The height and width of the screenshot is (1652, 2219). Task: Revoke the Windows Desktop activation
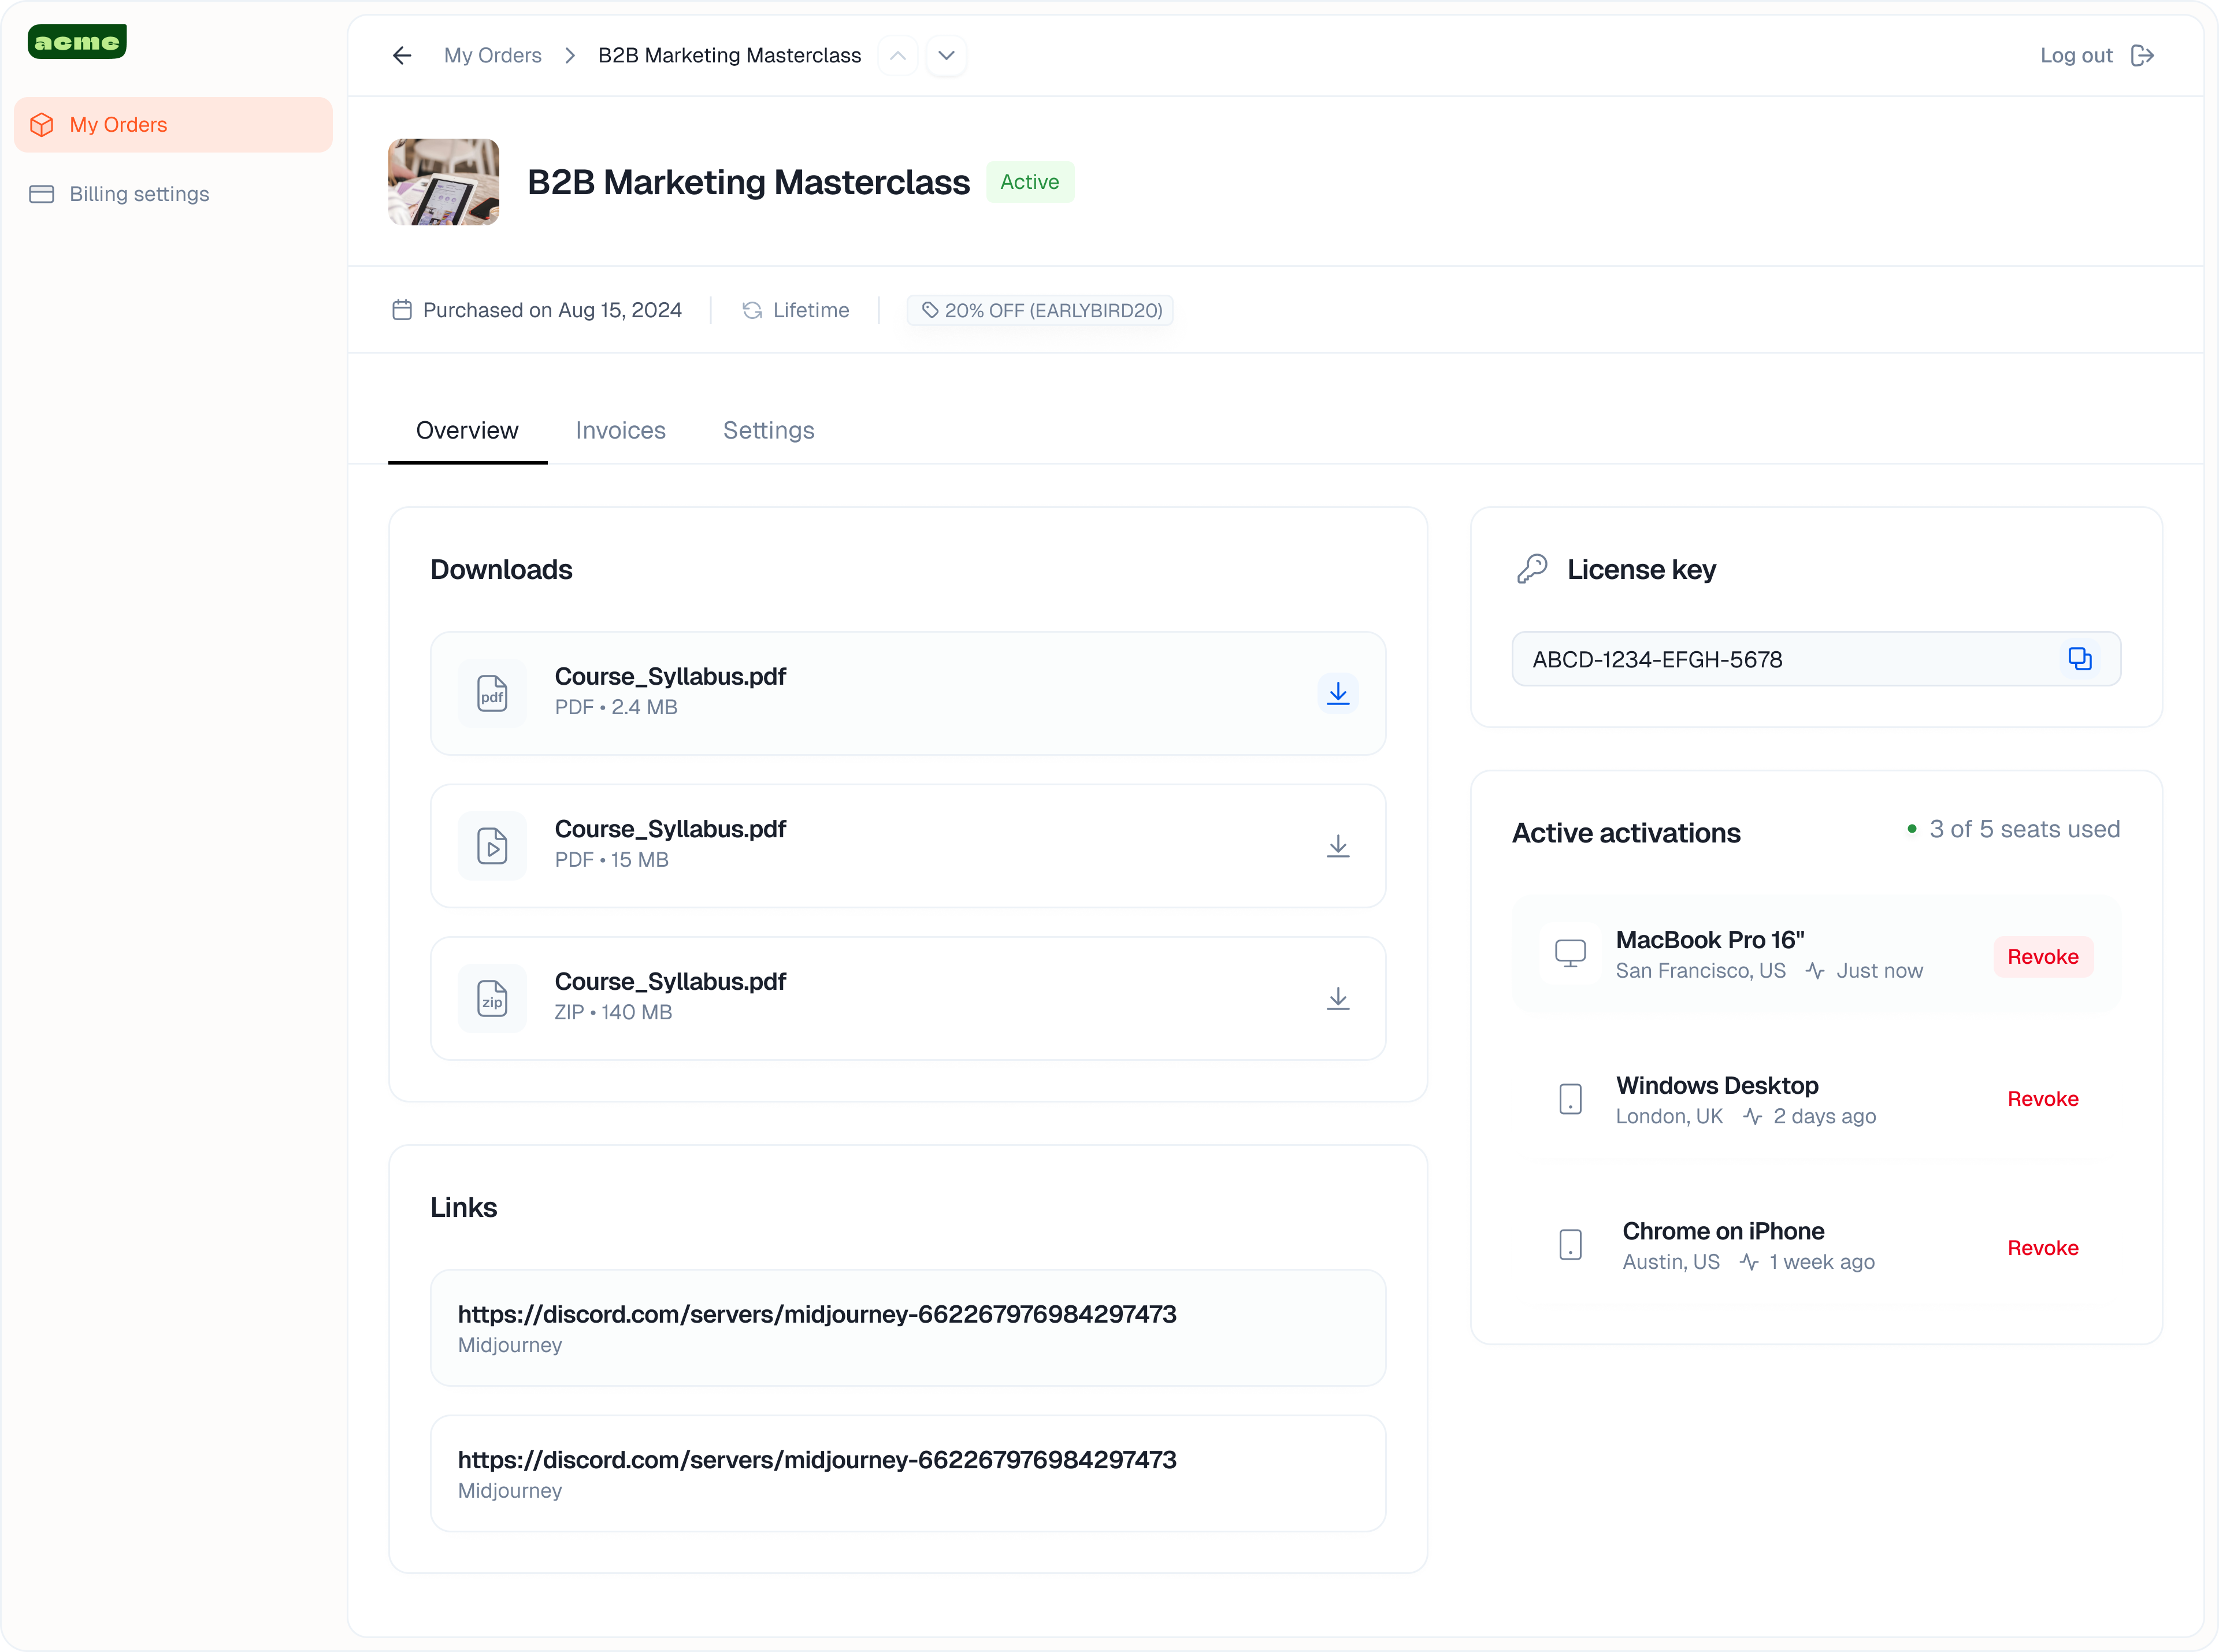coord(2042,1099)
